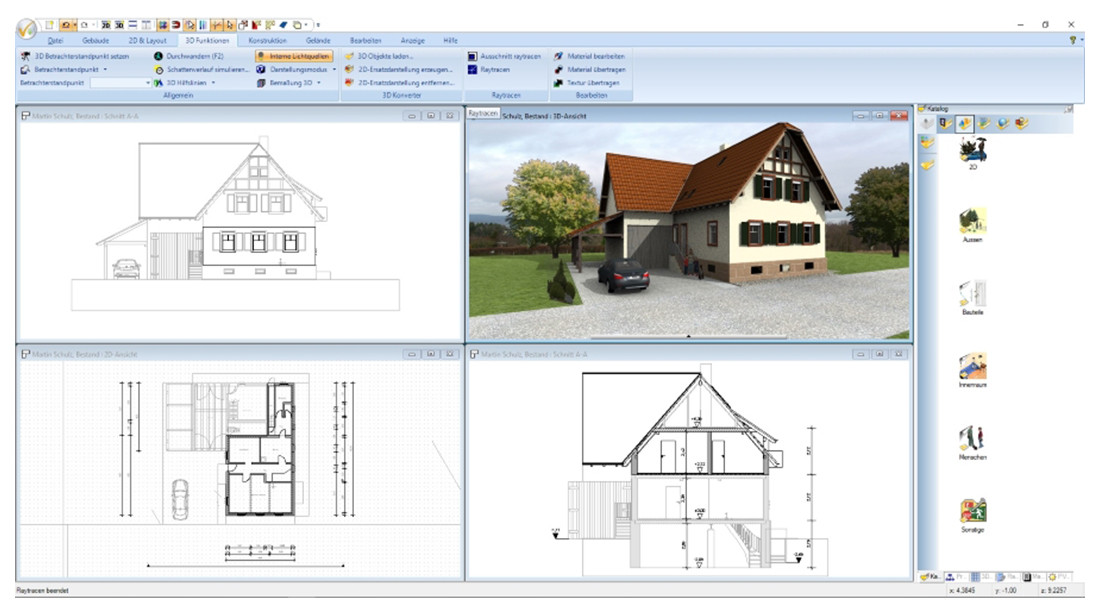Open Schattenverlauf simulieren

(201, 69)
